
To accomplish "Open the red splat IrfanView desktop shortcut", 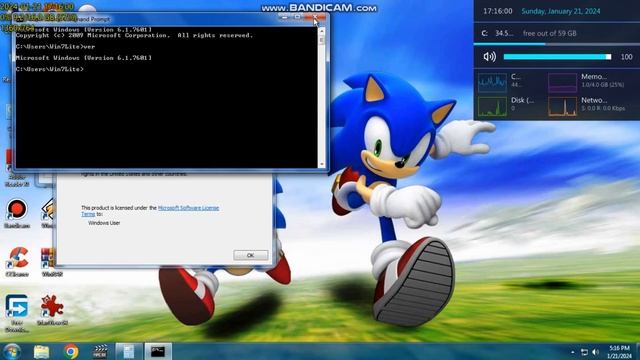I will [x=52, y=310].
